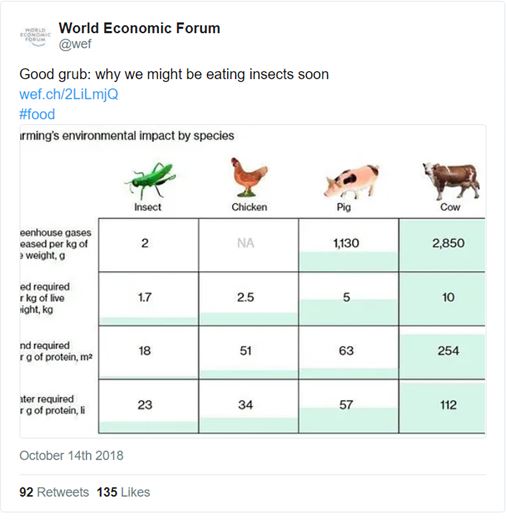Click the cow illustration
Image resolution: width=506 pixels, height=523 pixels.
[x=451, y=181]
